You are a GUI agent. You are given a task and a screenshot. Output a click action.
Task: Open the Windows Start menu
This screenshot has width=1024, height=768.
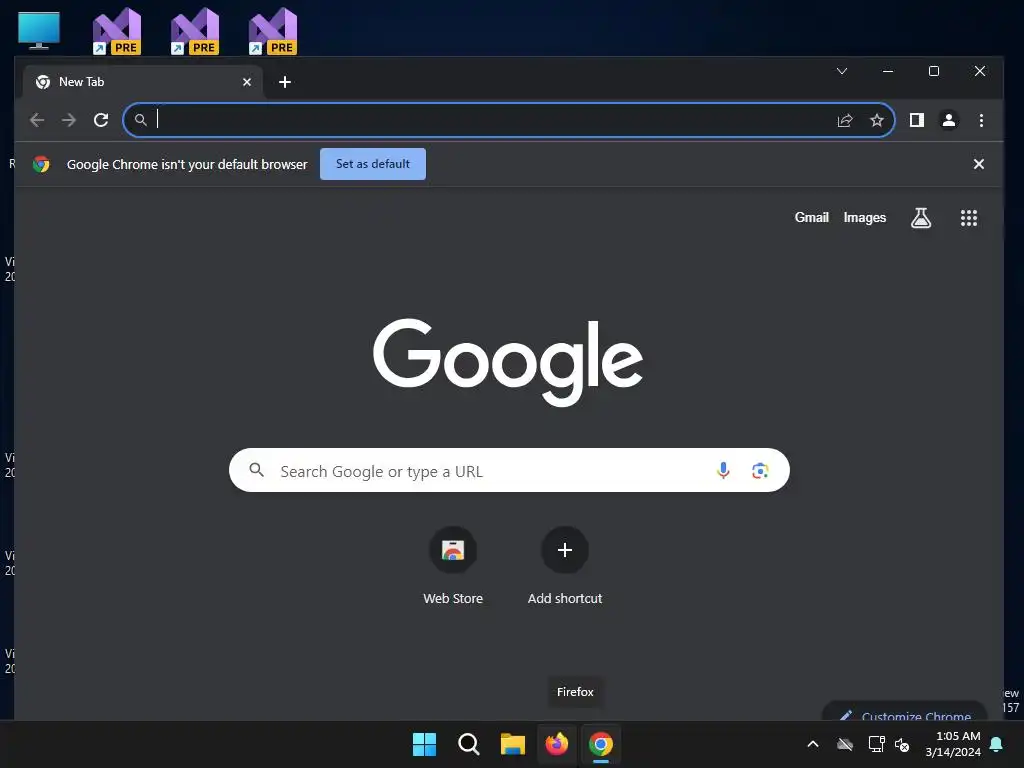coord(424,744)
